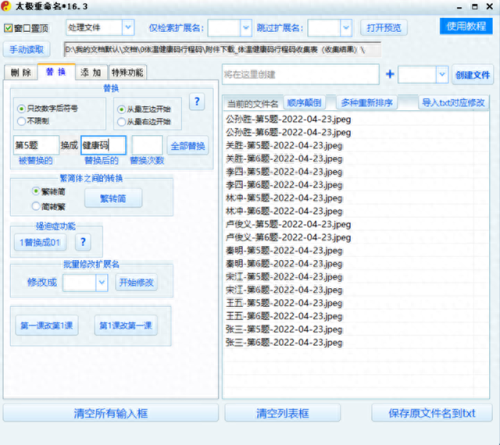The height and width of the screenshot is (445, 500).
Task: Select file 李四-第6题-2022-04-23.jpeg
Action: point(284,185)
